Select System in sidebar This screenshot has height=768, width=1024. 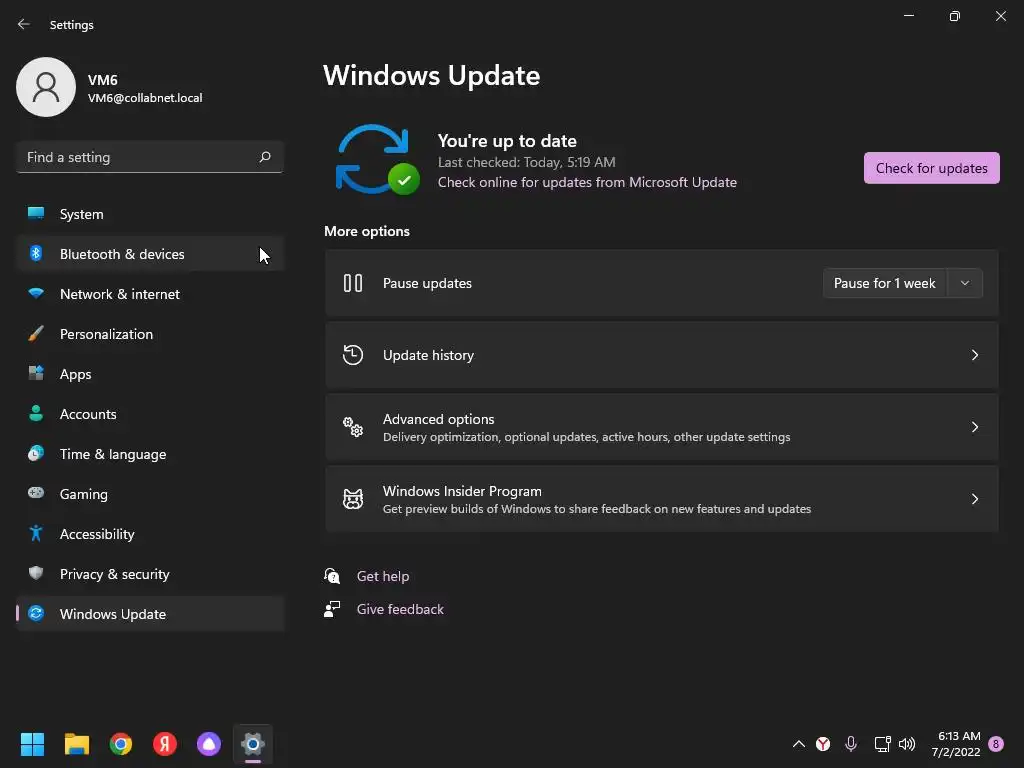tap(150, 214)
